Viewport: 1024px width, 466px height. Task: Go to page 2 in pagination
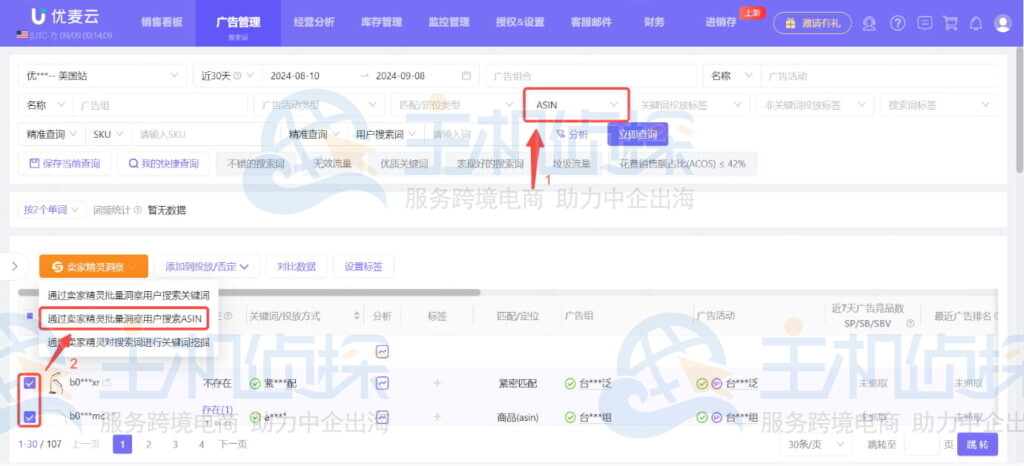point(148,444)
